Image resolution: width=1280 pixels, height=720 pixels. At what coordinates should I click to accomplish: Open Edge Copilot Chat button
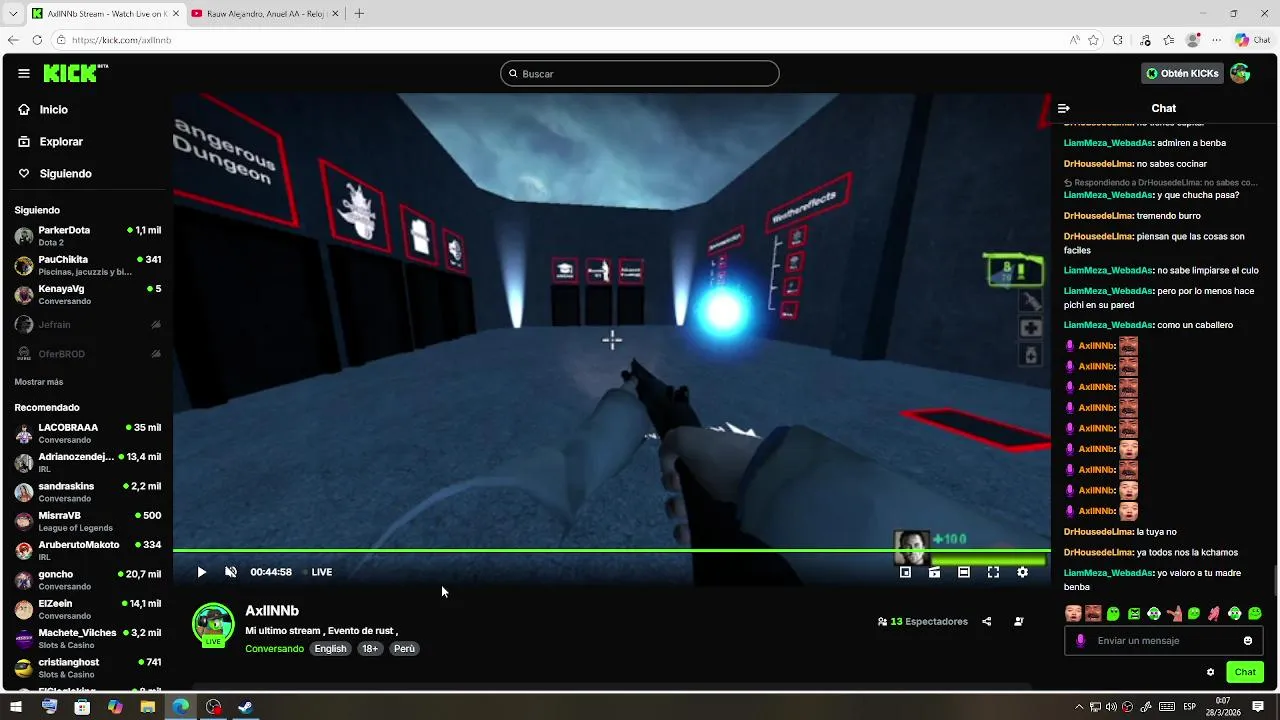(x=1253, y=40)
